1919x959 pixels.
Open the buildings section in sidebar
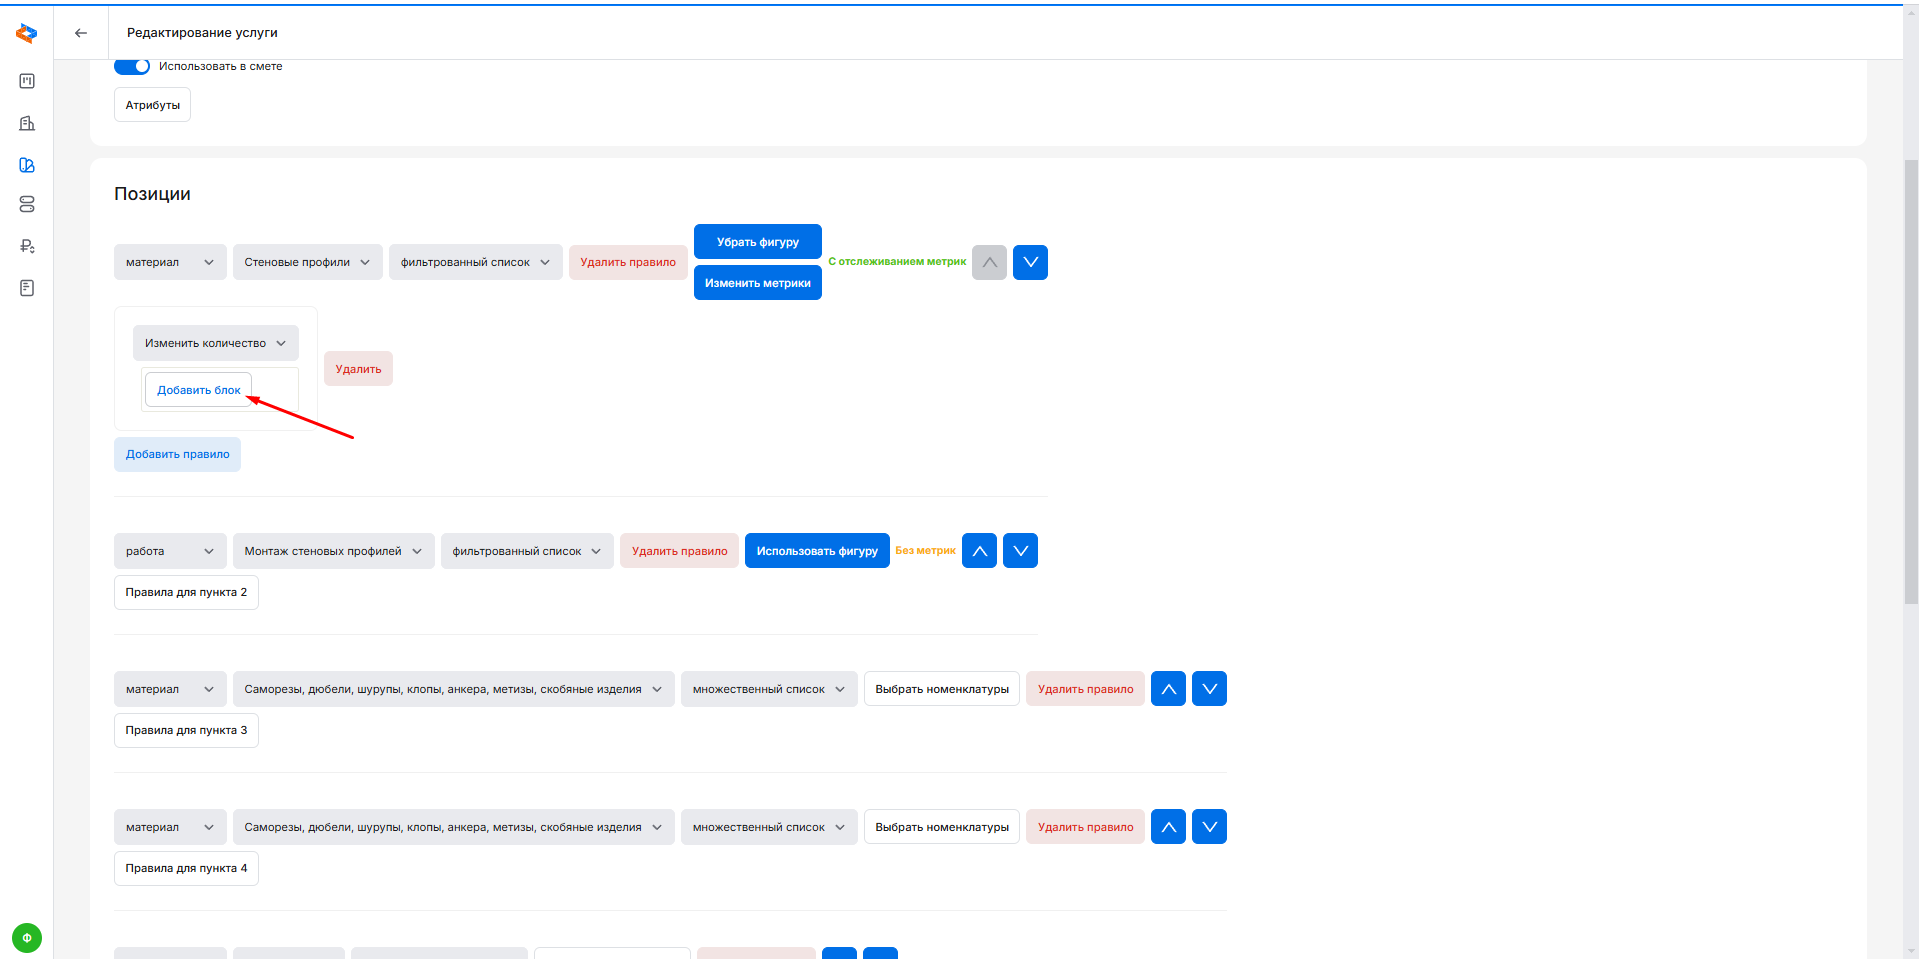coord(27,123)
